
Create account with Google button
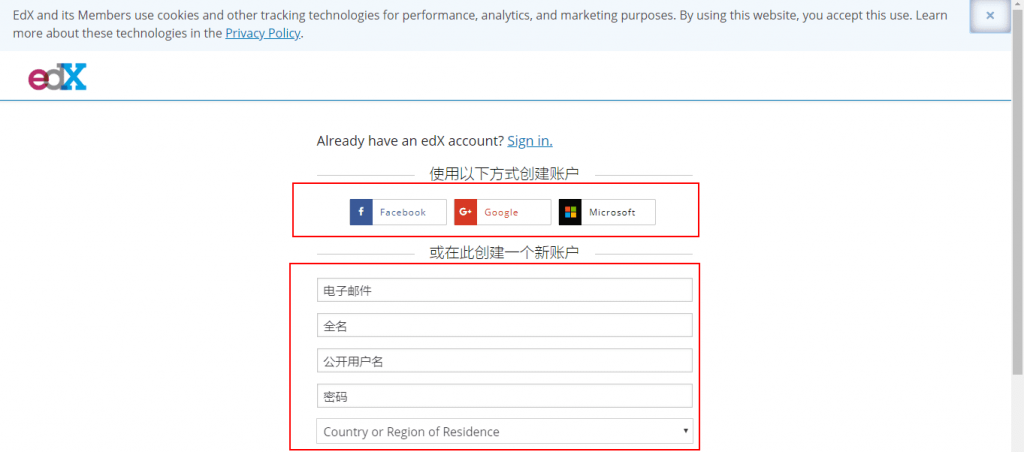pos(503,212)
